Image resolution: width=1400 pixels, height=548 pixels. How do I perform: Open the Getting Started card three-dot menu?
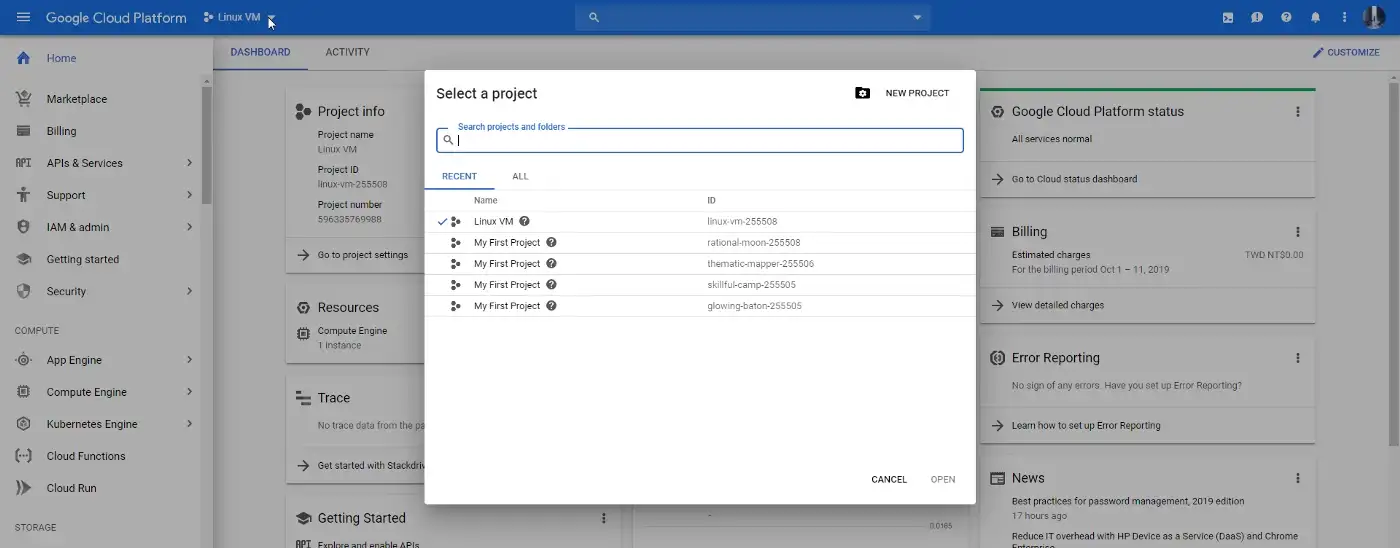pyautogui.click(x=604, y=518)
